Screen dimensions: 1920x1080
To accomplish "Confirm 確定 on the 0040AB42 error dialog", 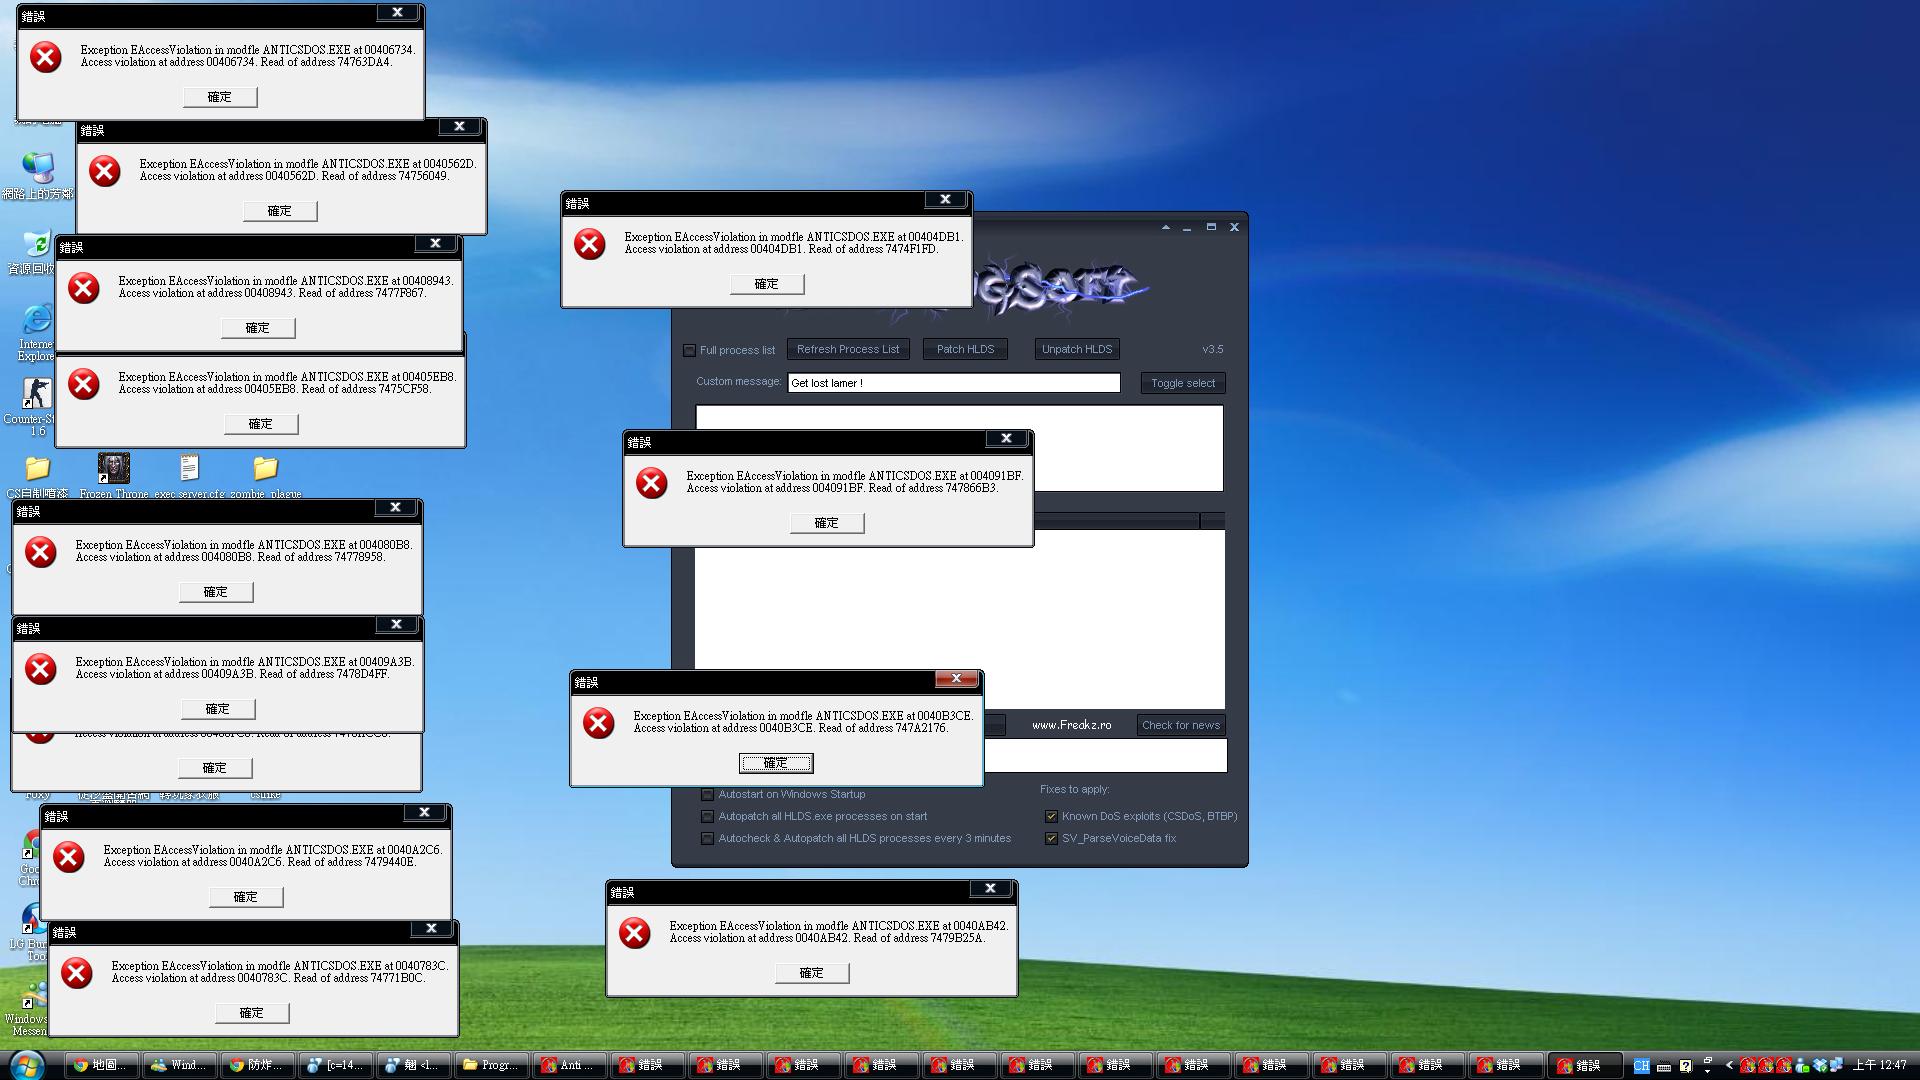I will 812,973.
